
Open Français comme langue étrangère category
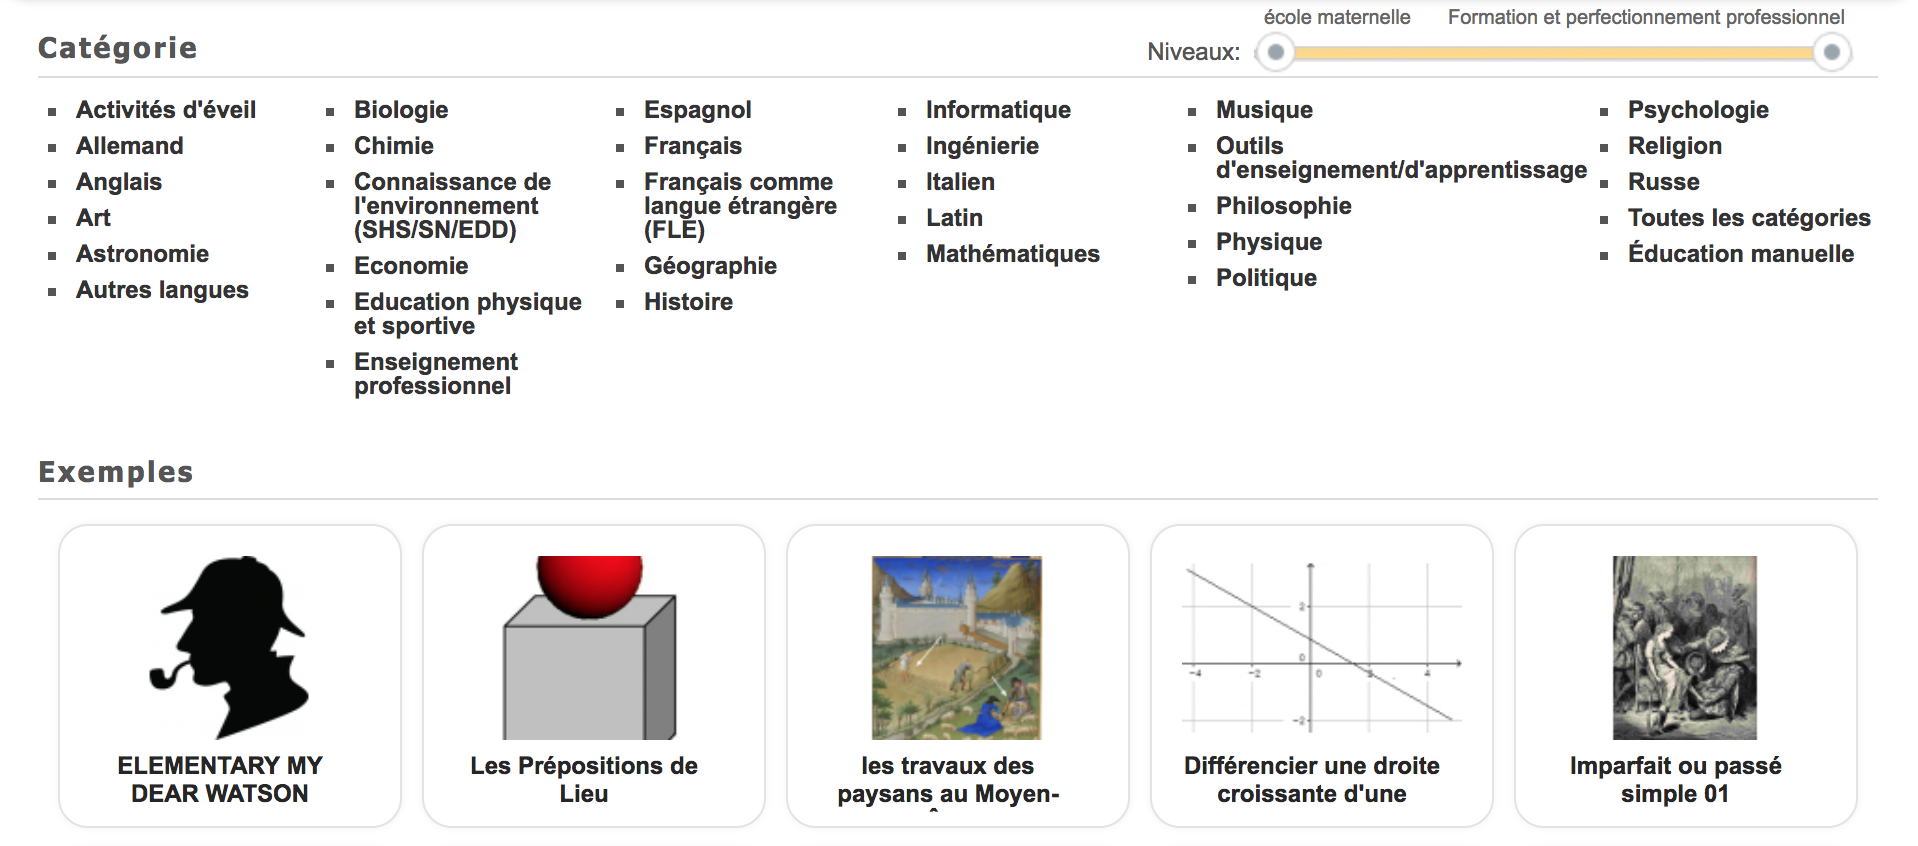click(x=739, y=206)
